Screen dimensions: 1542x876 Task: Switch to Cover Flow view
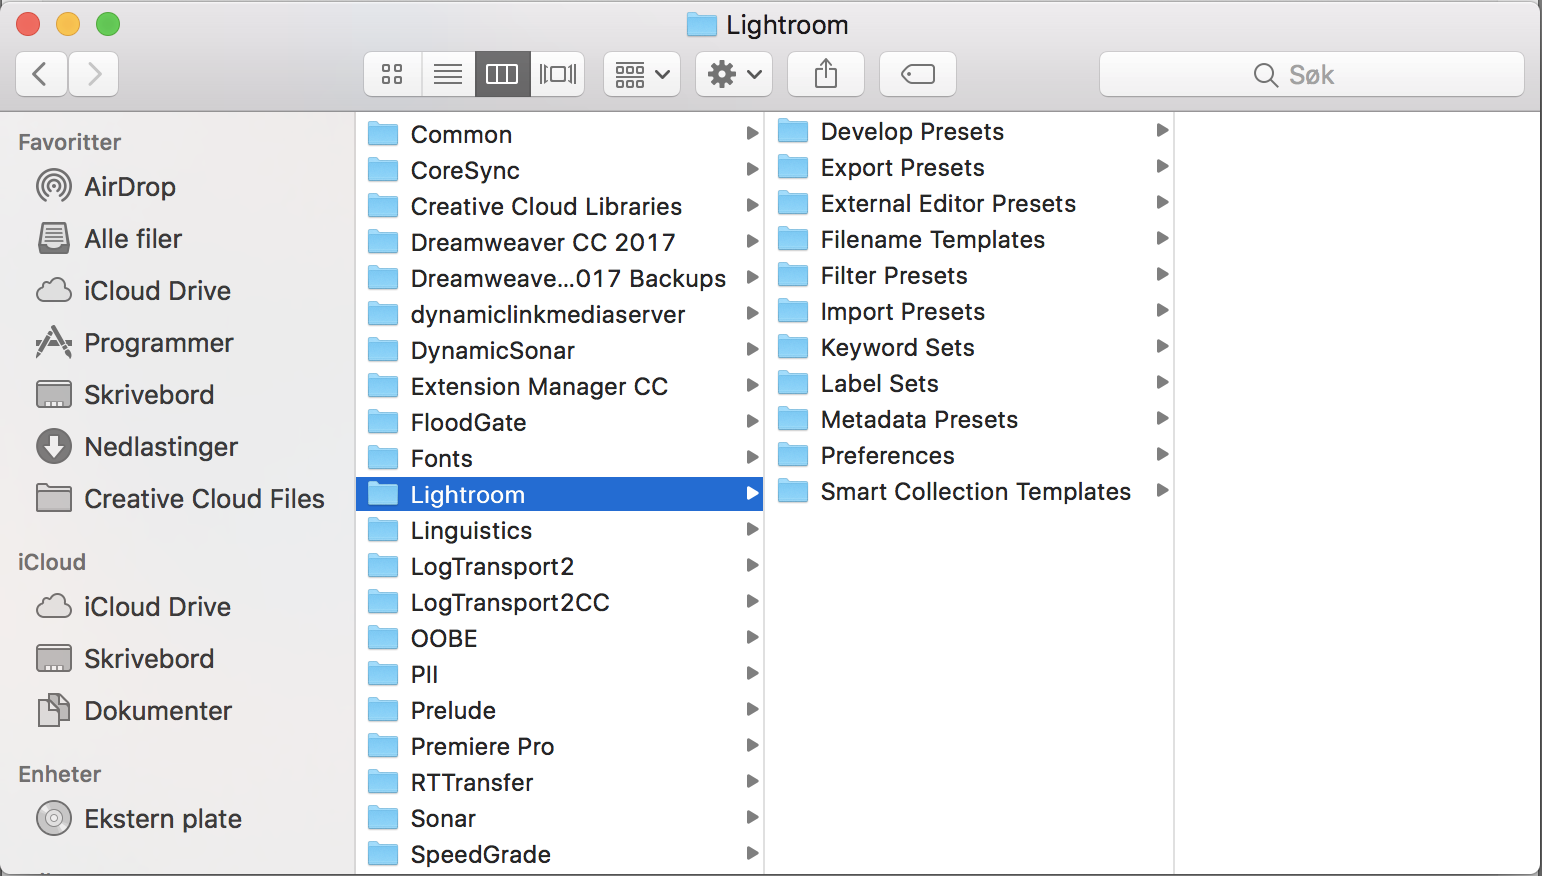[x=557, y=74]
